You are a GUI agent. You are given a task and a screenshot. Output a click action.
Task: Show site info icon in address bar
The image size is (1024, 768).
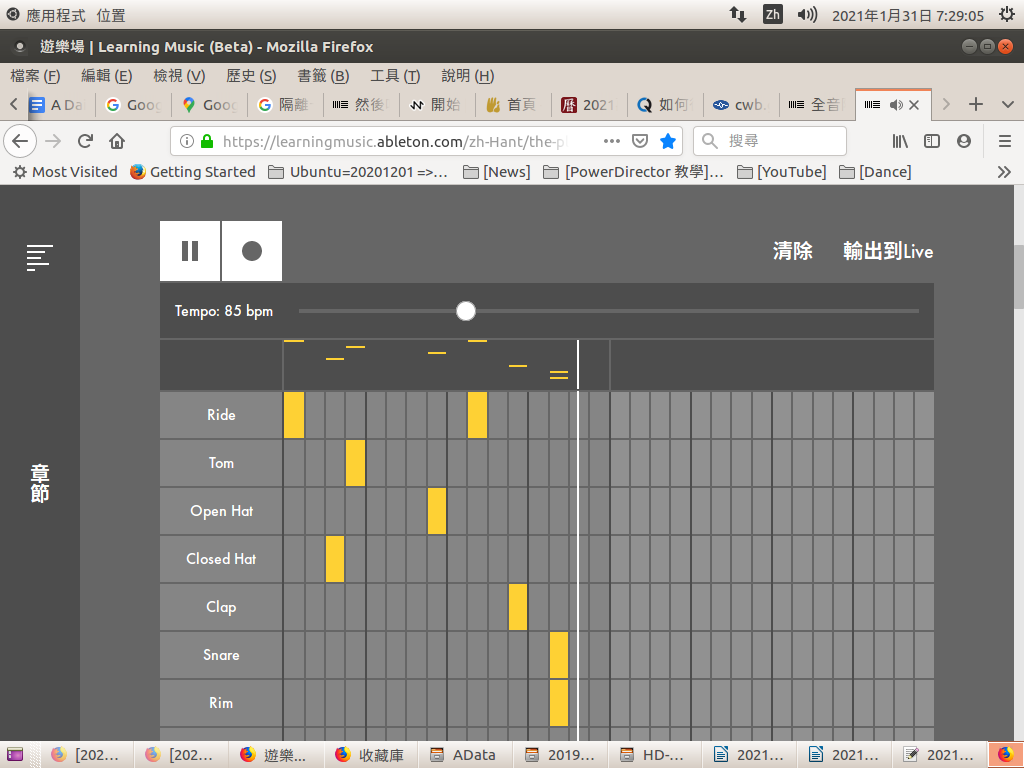click(187, 141)
